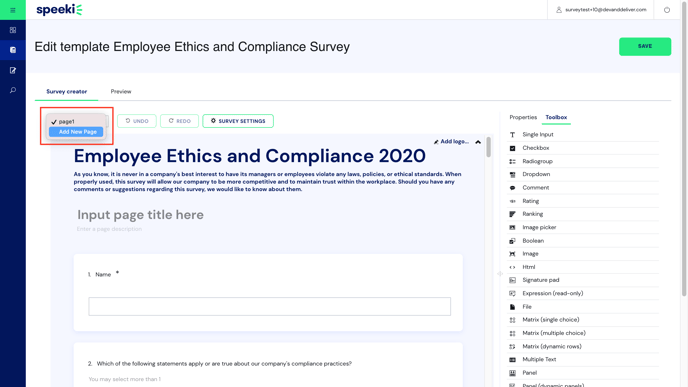Click the survey canvas vertical scrollbar
Screen dimensions: 688x387
pos(488,147)
